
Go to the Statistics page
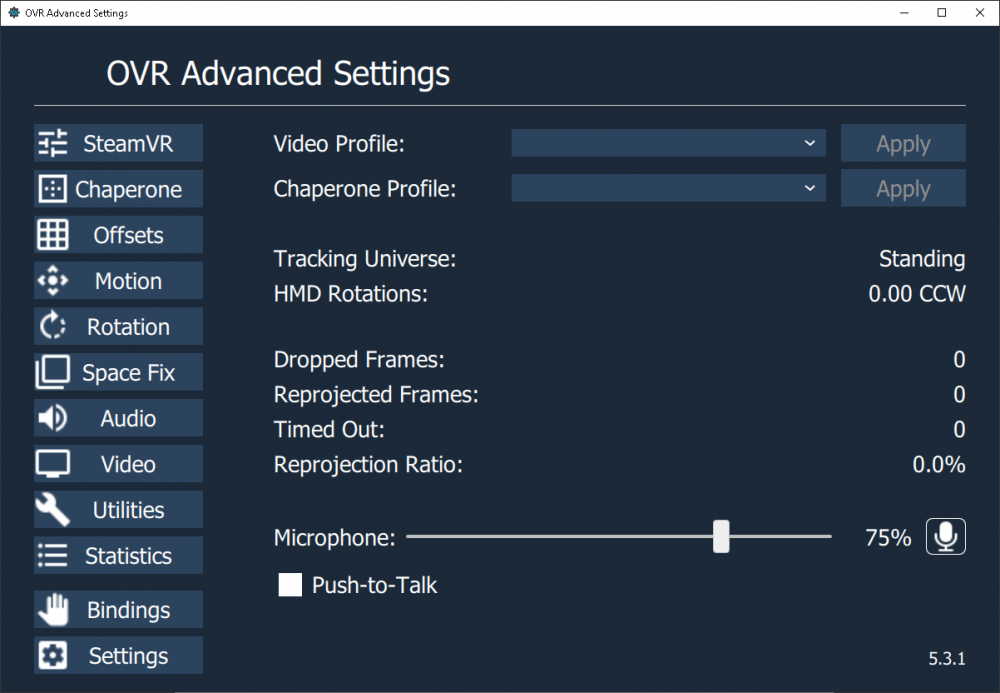[119, 556]
